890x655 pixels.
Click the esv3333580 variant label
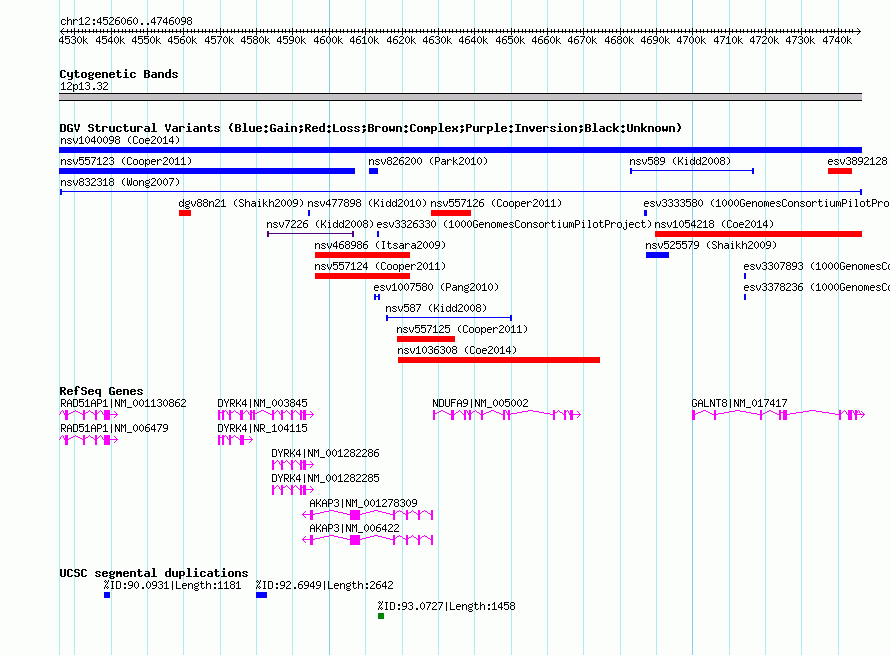tap(766, 203)
